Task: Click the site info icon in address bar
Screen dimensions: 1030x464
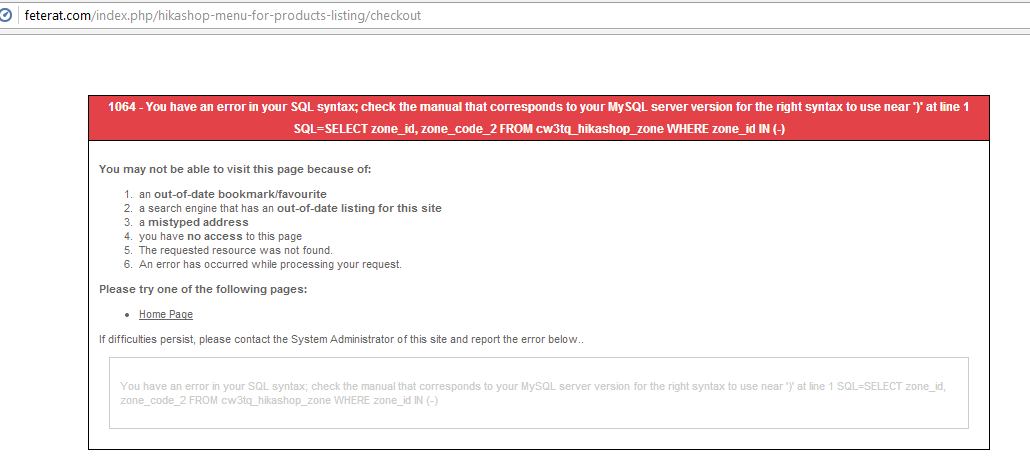Action: (x=6, y=15)
